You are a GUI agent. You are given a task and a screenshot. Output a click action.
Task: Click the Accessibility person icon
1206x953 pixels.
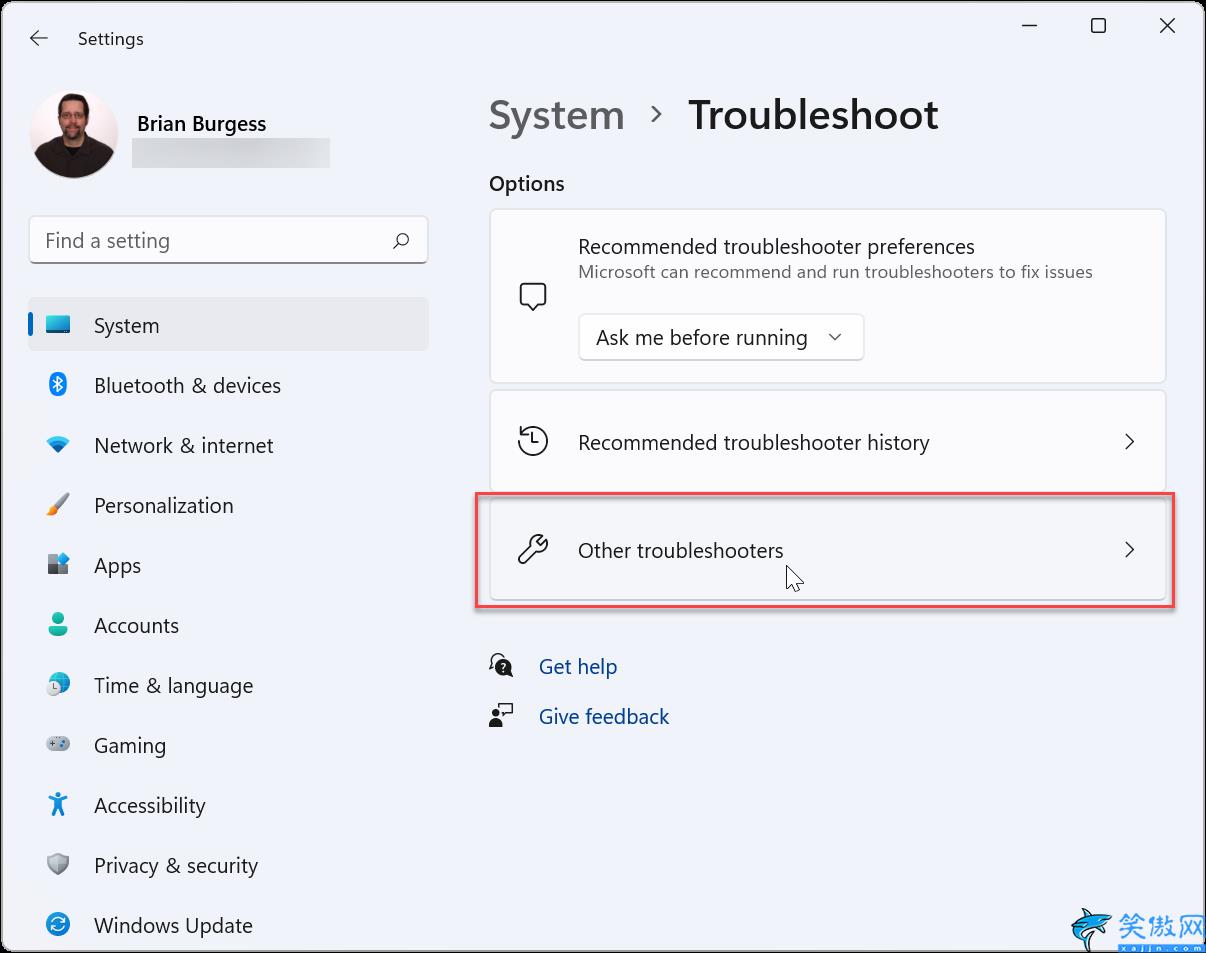pyautogui.click(x=58, y=804)
